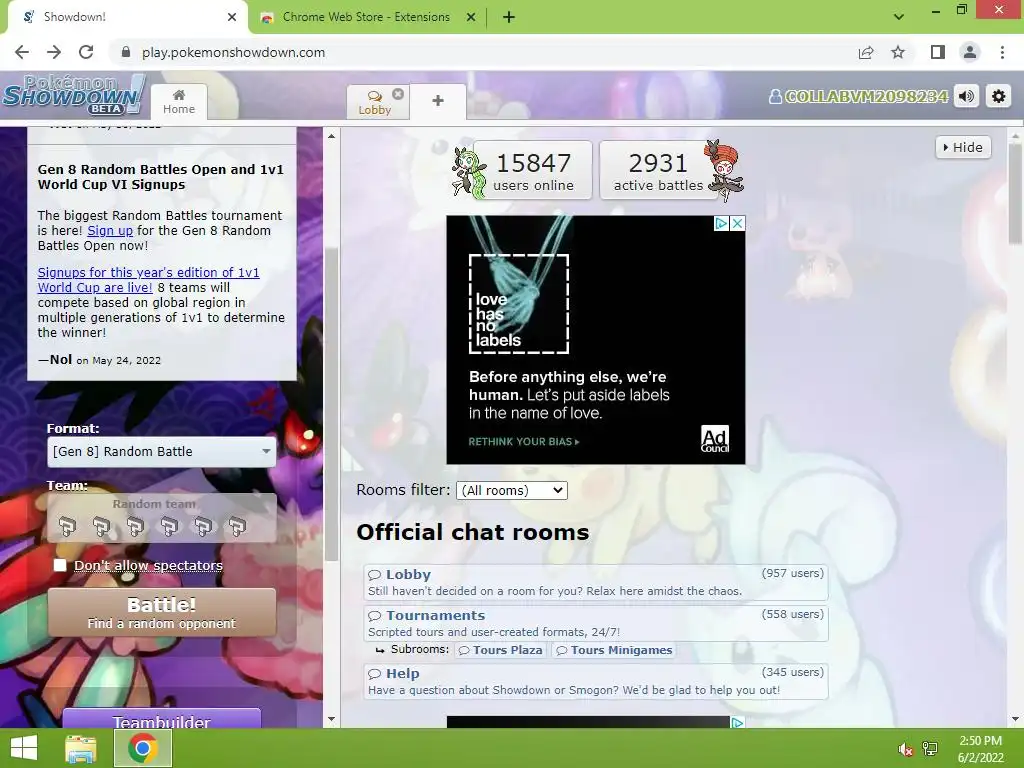Viewport: 1024px width, 768px height.
Task: Join the Lobby chat room
Action: coord(596,582)
